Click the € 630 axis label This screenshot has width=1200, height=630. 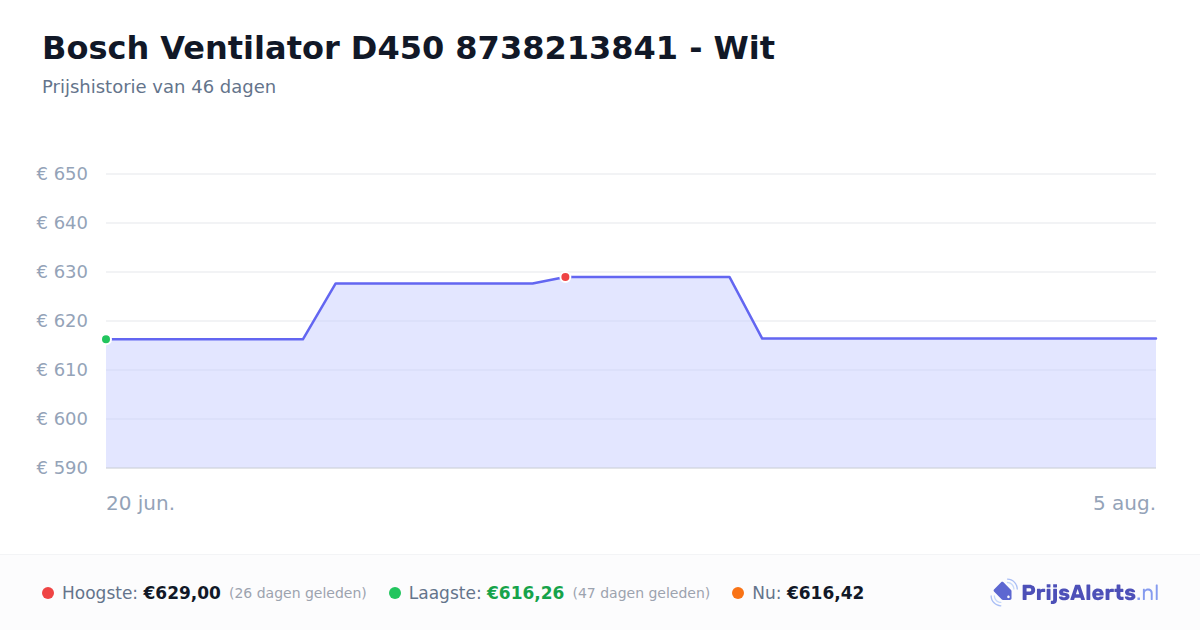coord(62,272)
